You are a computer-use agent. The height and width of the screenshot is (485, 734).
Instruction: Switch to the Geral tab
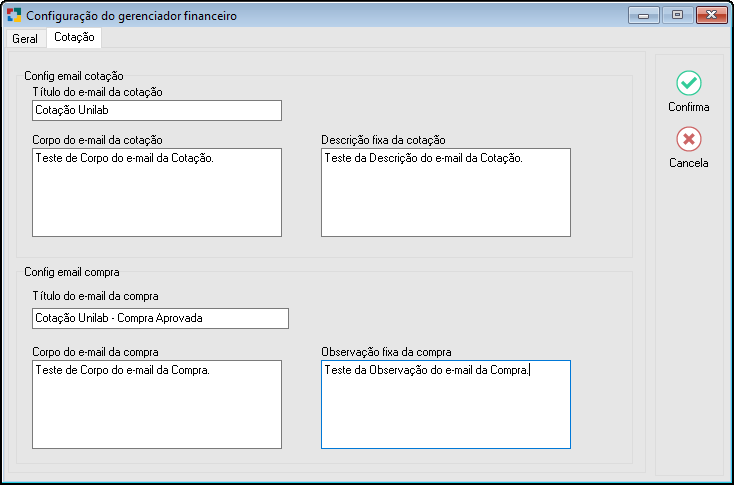25,38
